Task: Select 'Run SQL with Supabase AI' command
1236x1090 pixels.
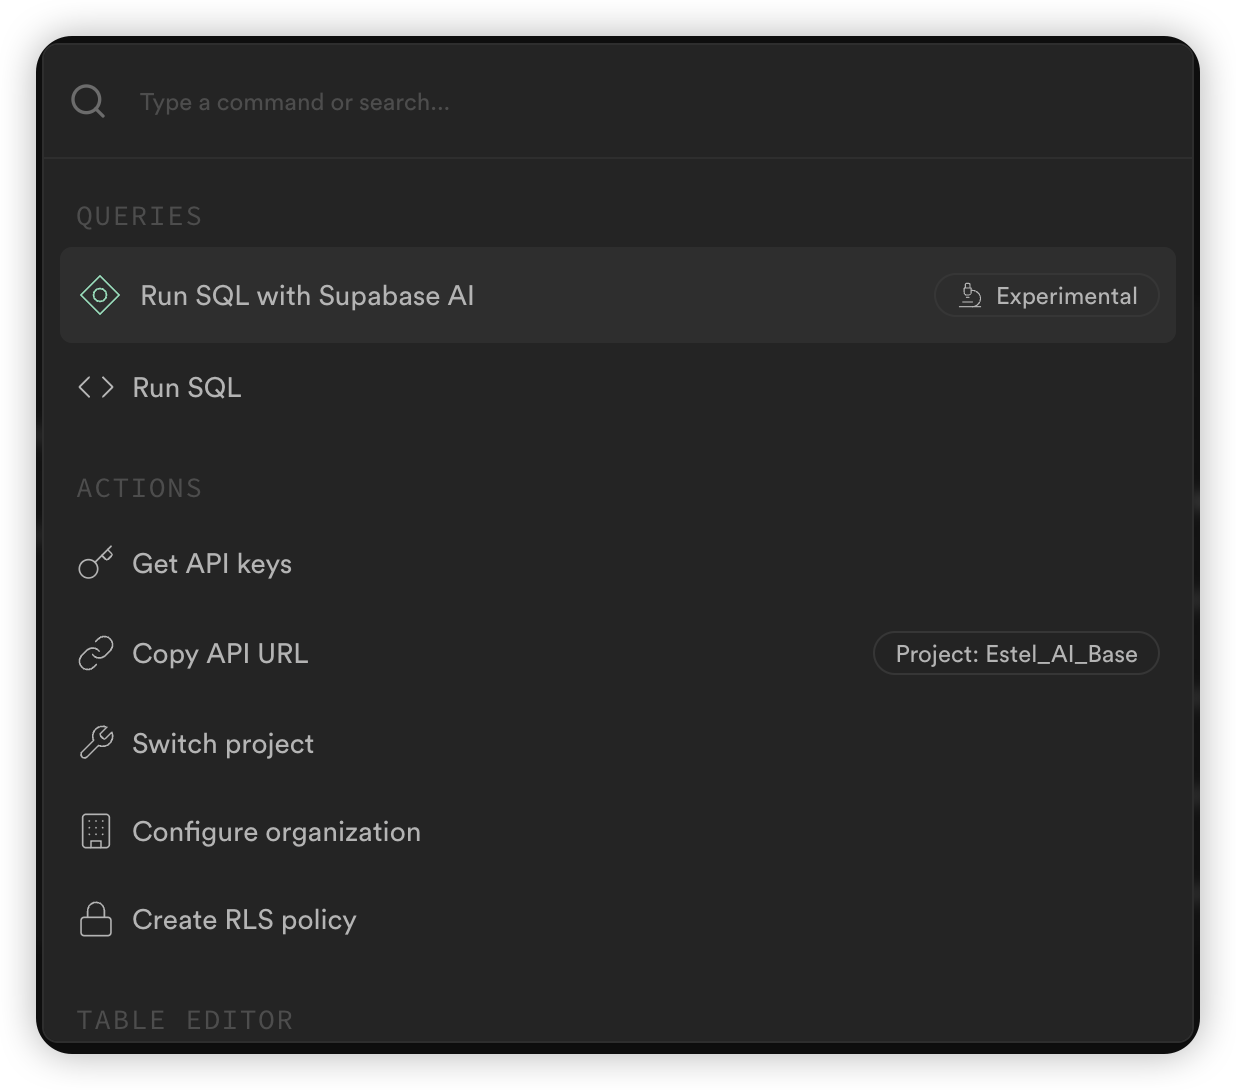Action: [307, 296]
